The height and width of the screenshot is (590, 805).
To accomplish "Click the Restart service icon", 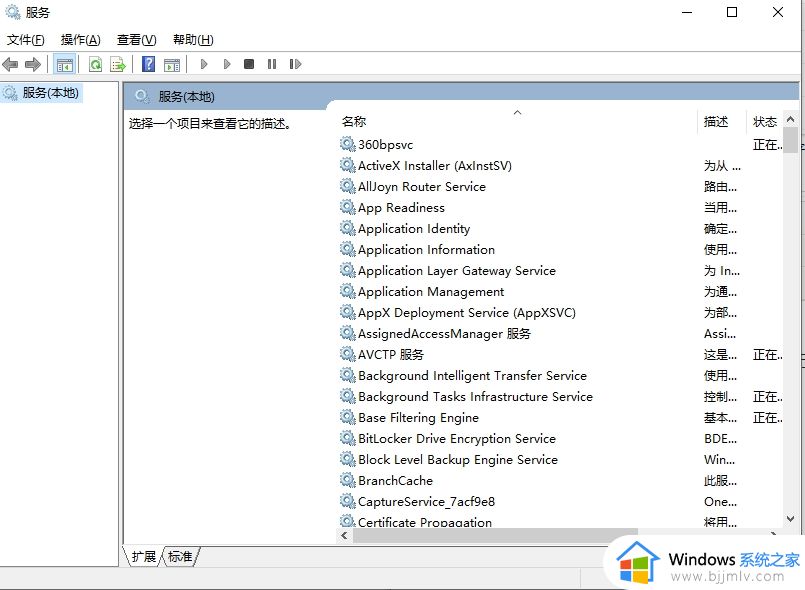I will (x=295, y=64).
